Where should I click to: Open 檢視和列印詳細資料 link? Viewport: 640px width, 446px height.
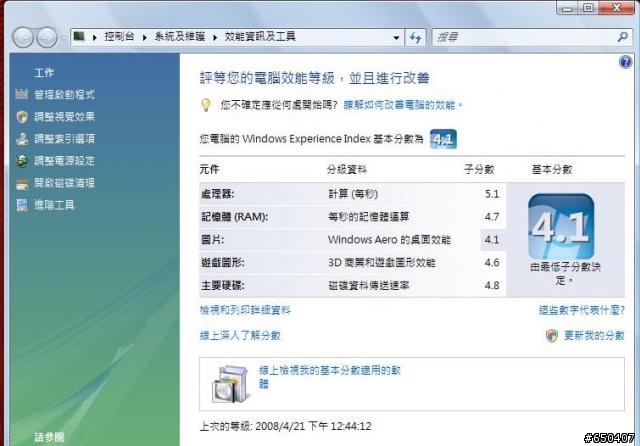pos(245,310)
